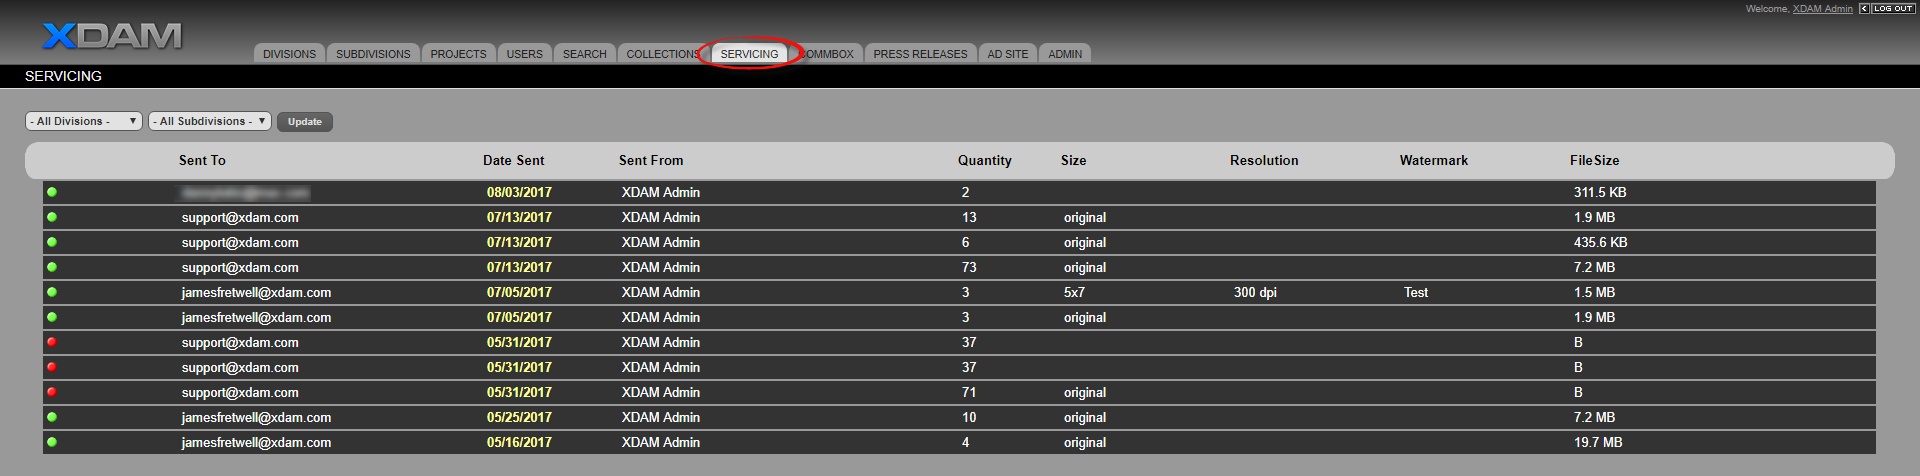Image resolution: width=1920 pixels, height=476 pixels.
Task: Click green status dot for 05/16/2017 row
Action: tap(52, 442)
